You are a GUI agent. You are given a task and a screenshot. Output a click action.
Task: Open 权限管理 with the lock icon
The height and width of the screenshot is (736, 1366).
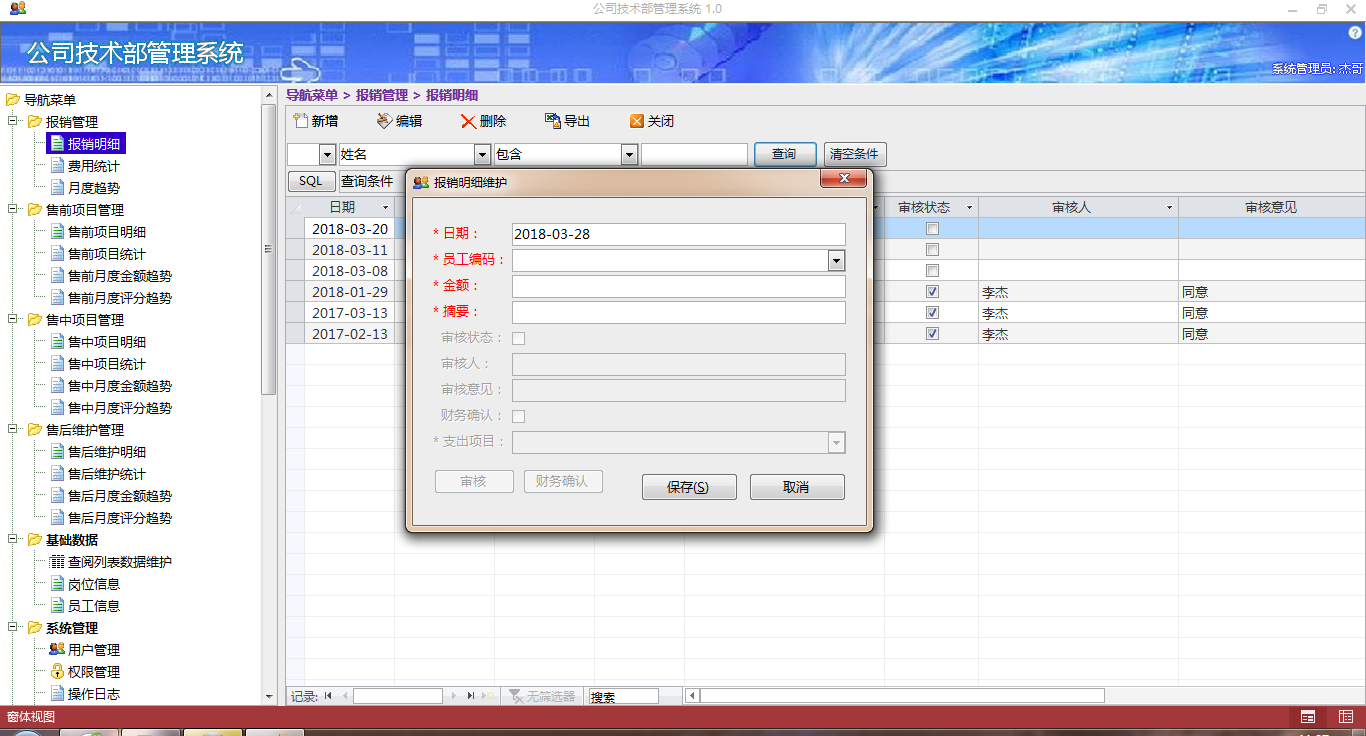coord(57,672)
